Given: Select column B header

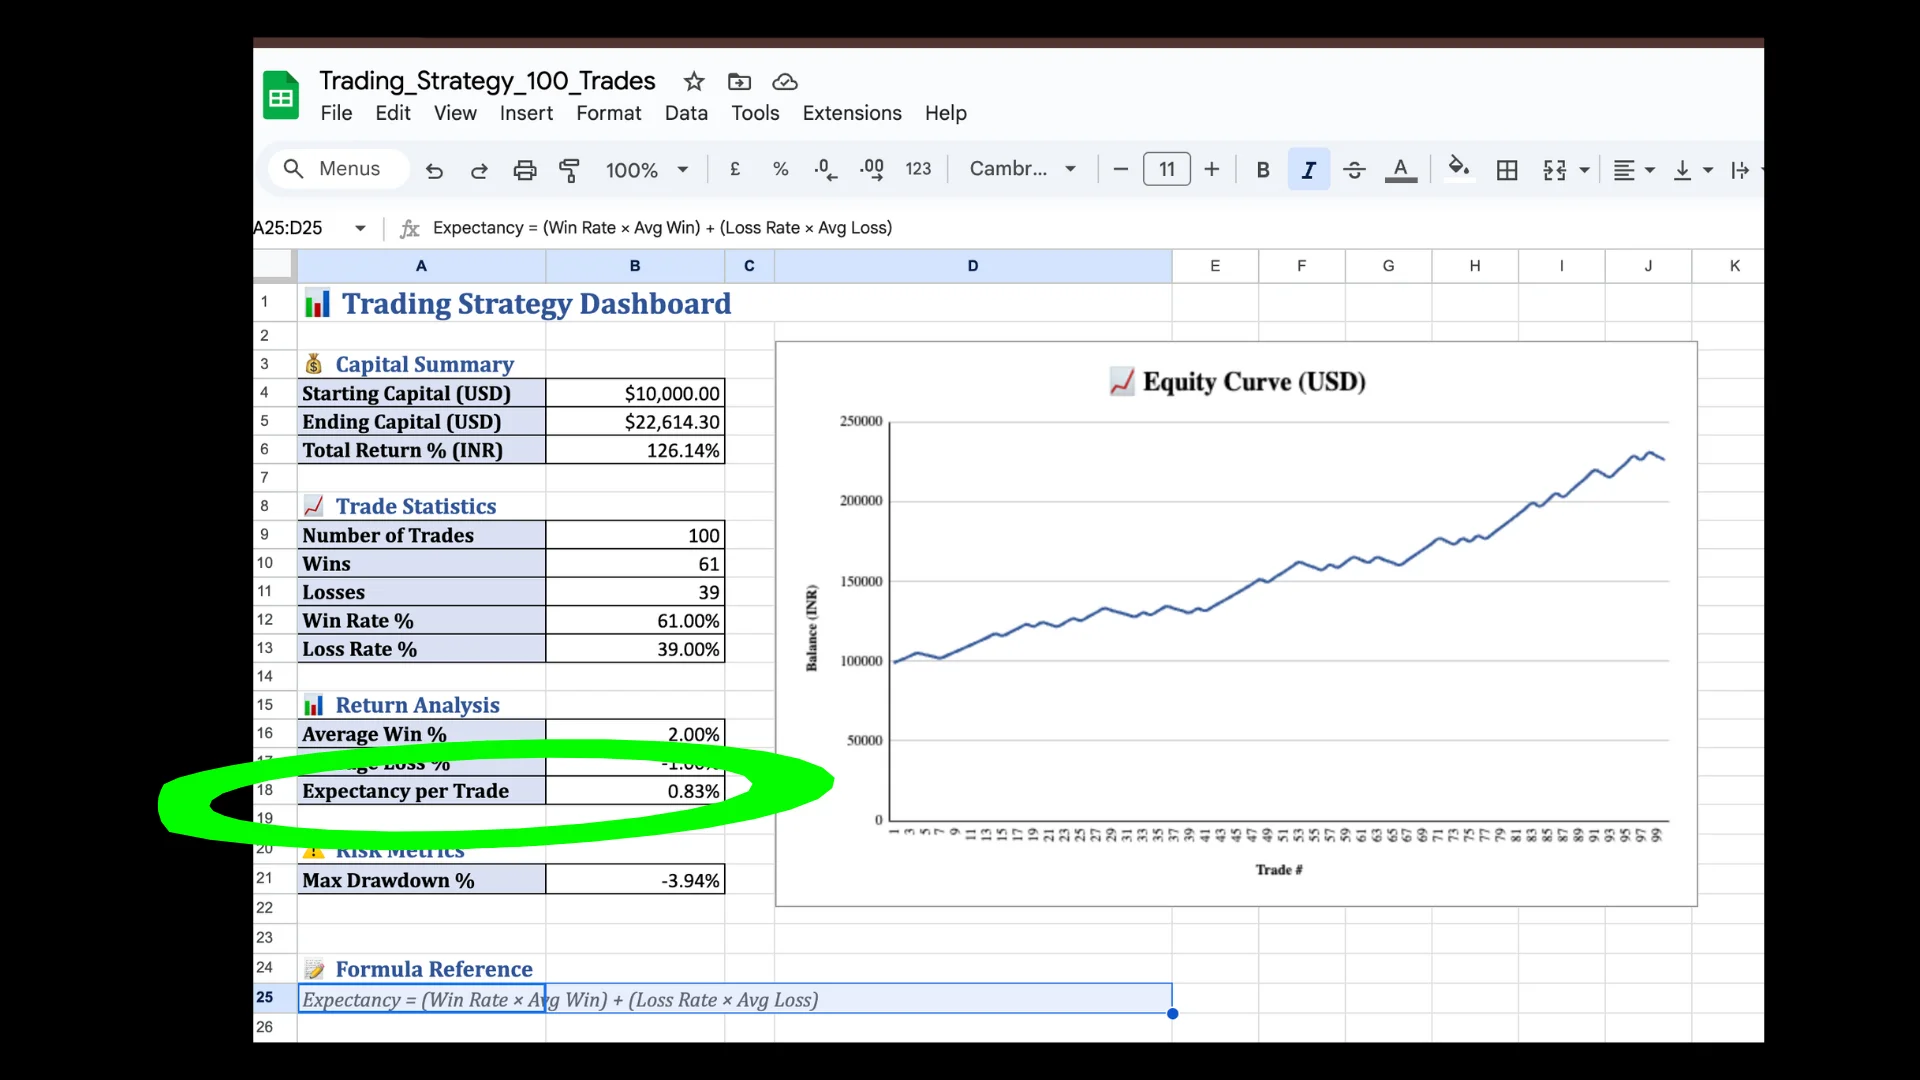Looking at the screenshot, I should coord(635,265).
